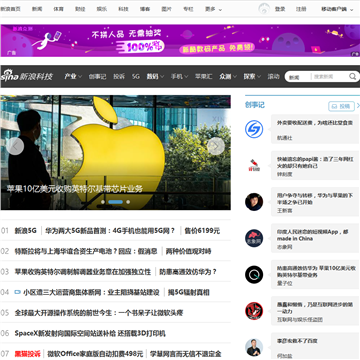Click the search magnifier icon
Image resolution: width=360 pixels, height=360 pixels.
352,77
